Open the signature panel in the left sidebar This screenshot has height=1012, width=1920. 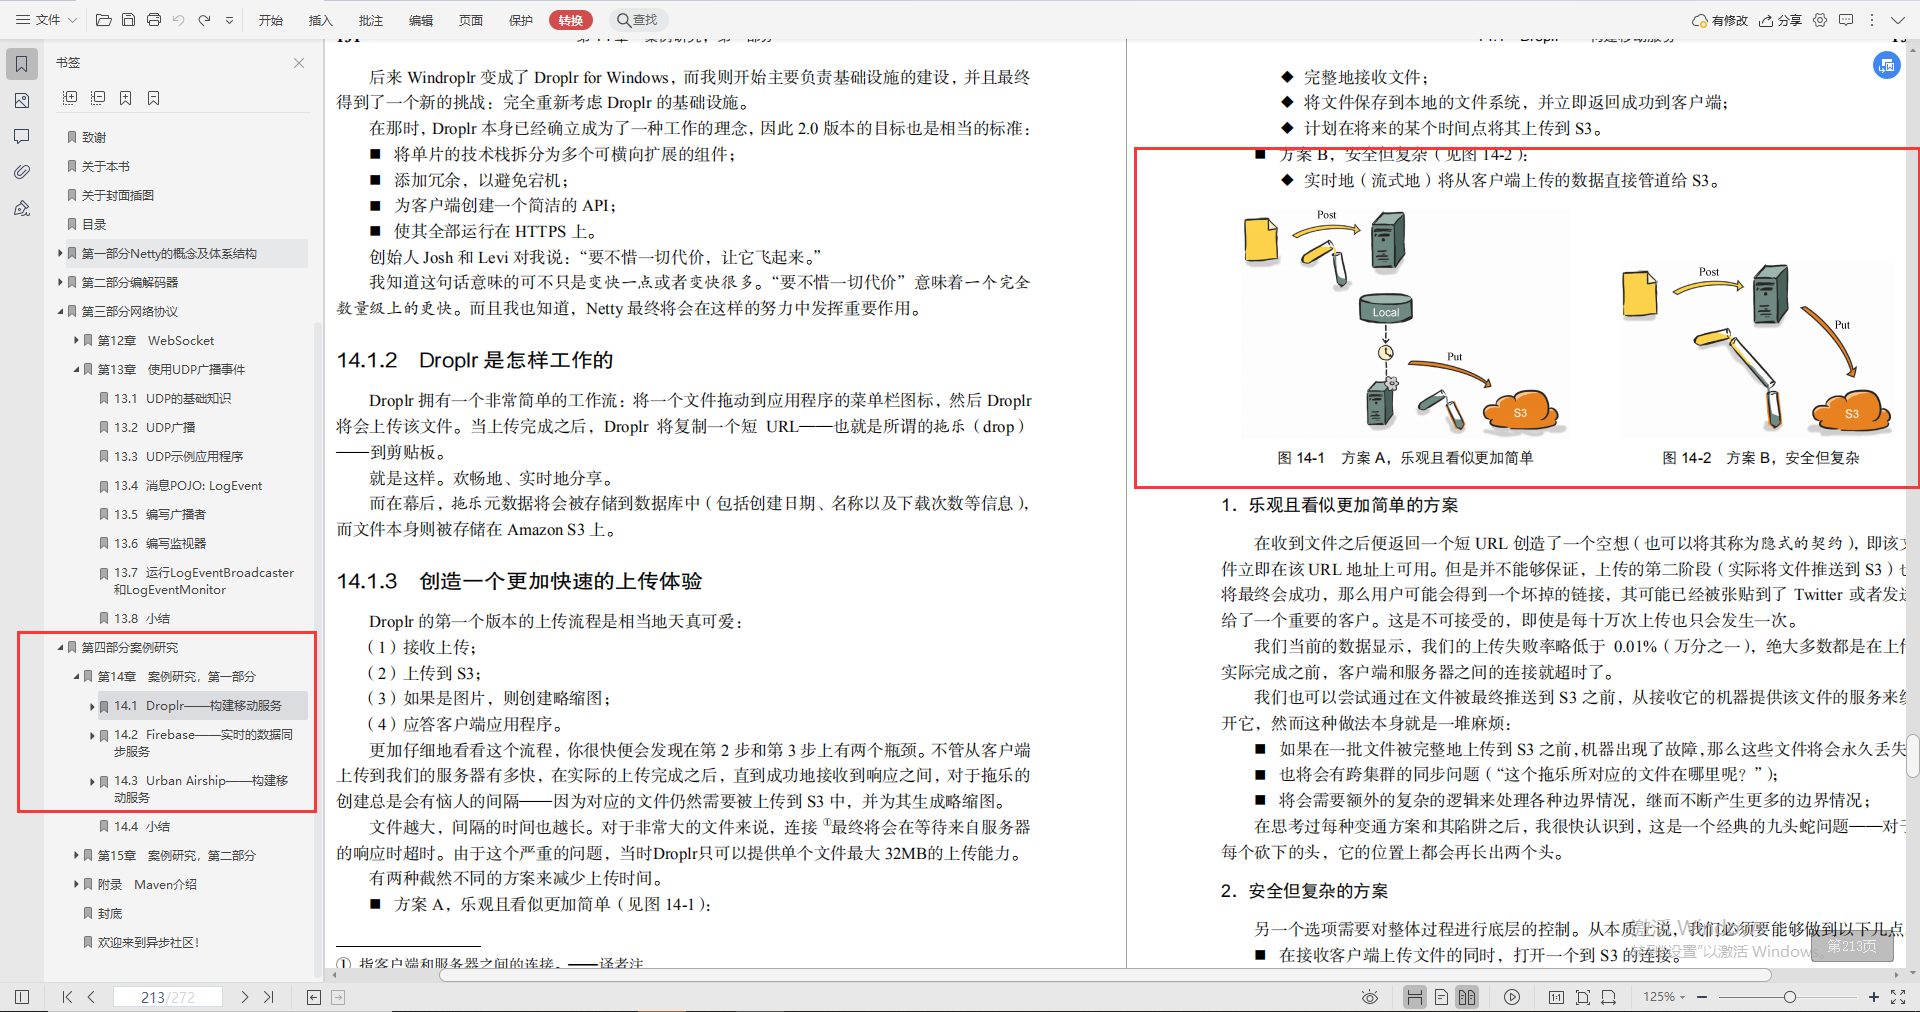tap(22, 208)
